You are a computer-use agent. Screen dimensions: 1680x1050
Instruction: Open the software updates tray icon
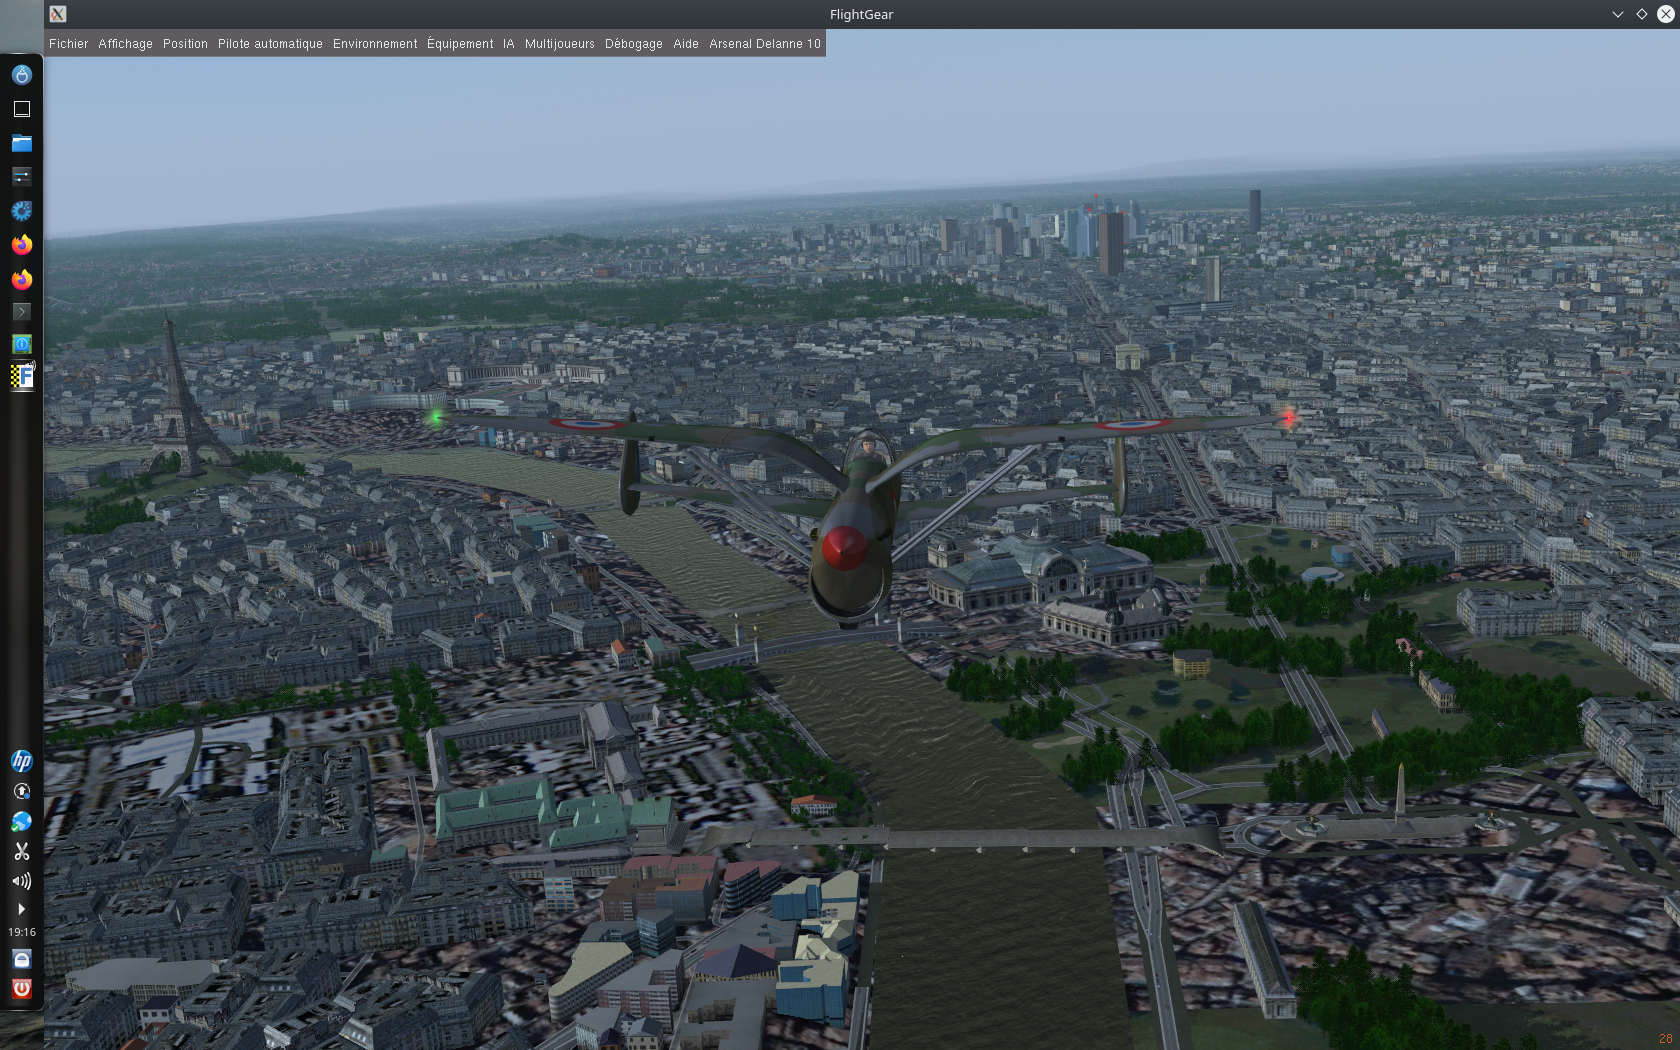point(21,791)
